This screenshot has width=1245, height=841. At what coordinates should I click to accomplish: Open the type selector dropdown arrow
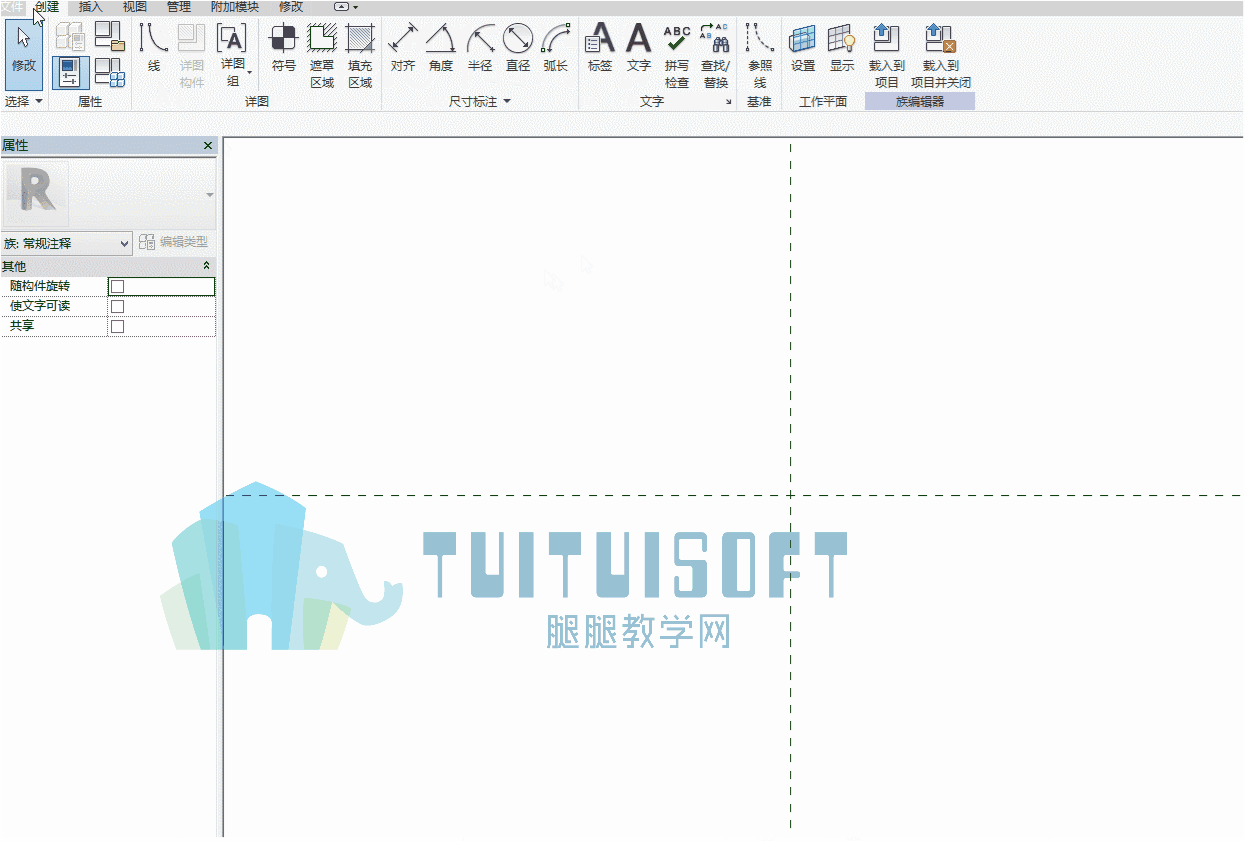tap(210, 195)
